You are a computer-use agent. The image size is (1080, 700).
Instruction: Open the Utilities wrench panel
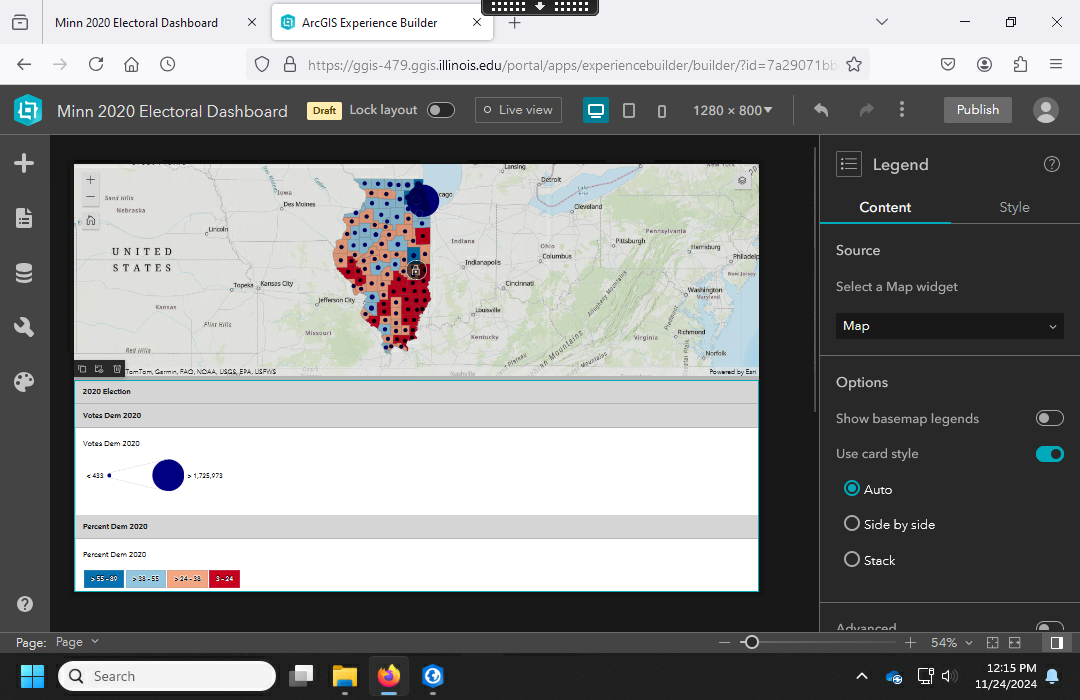pos(24,327)
